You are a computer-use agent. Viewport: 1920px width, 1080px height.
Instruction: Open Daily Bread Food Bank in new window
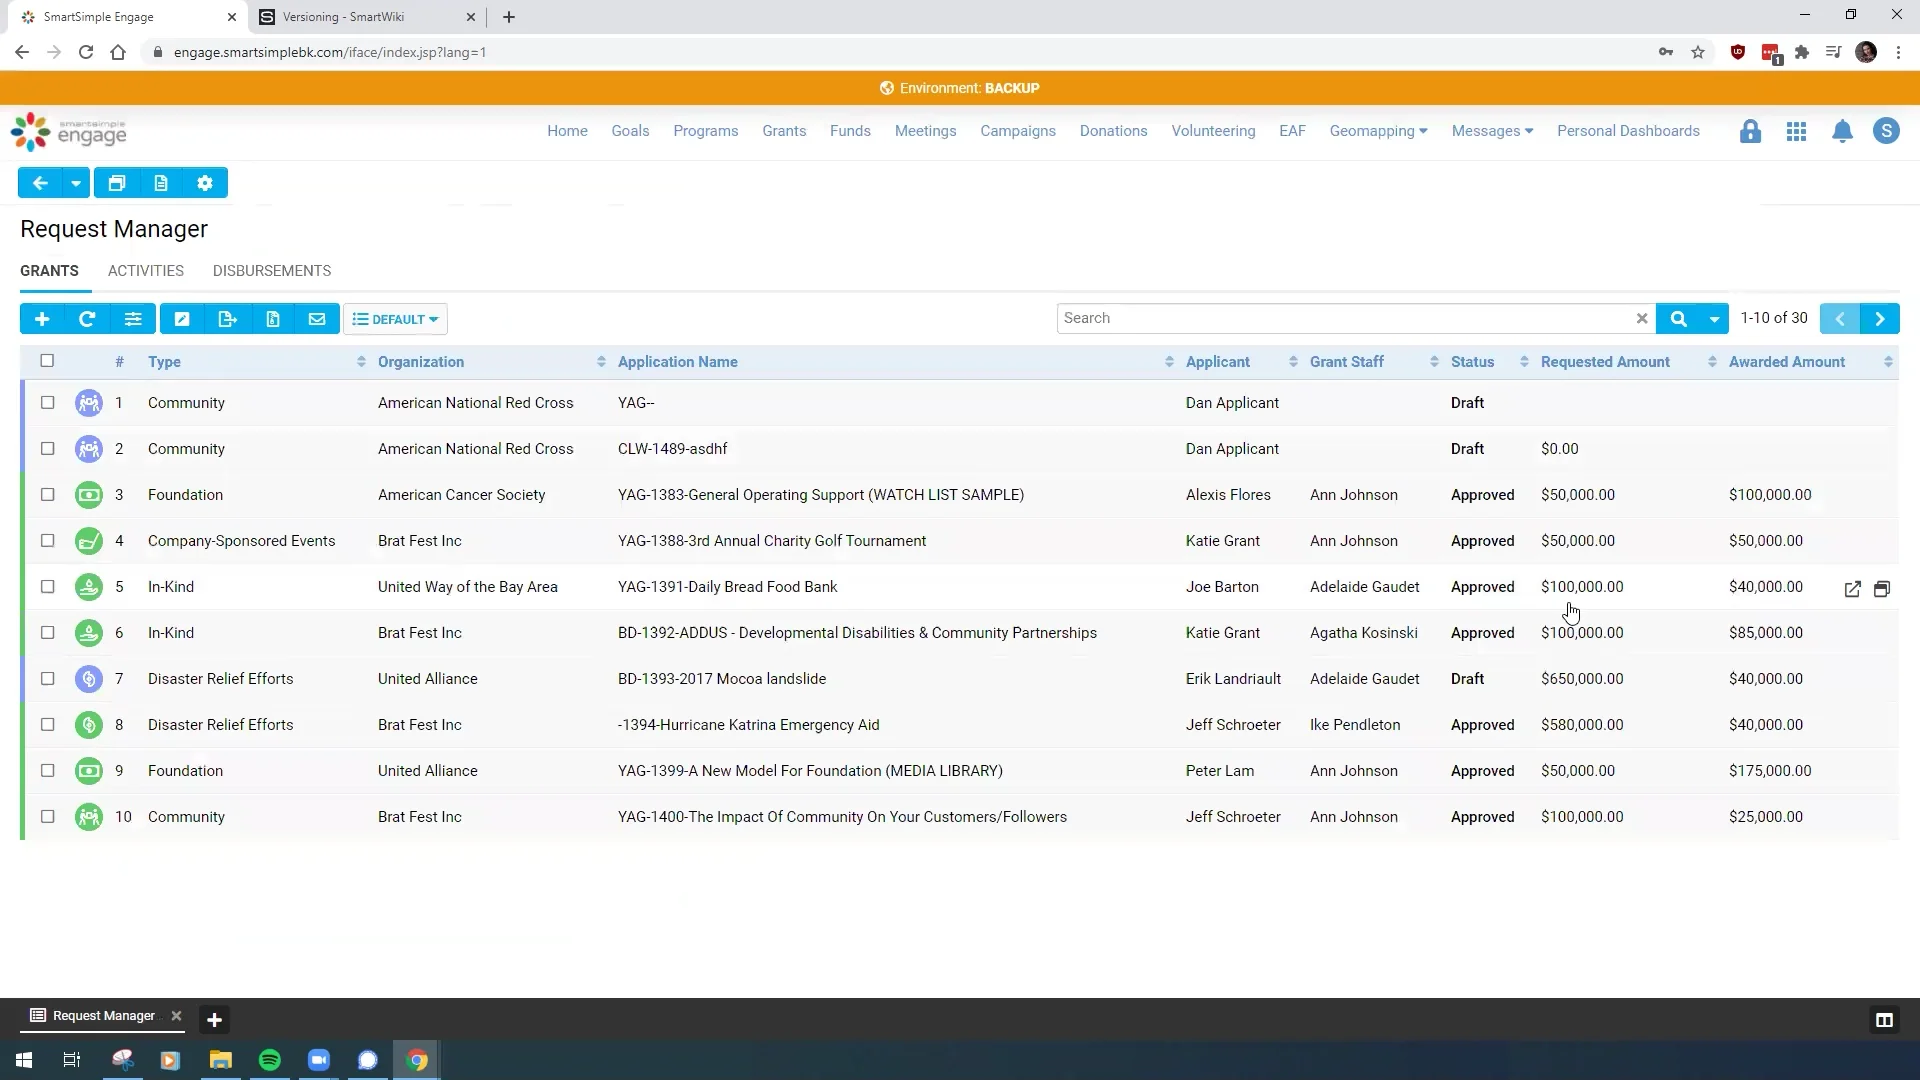pyautogui.click(x=1852, y=589)
